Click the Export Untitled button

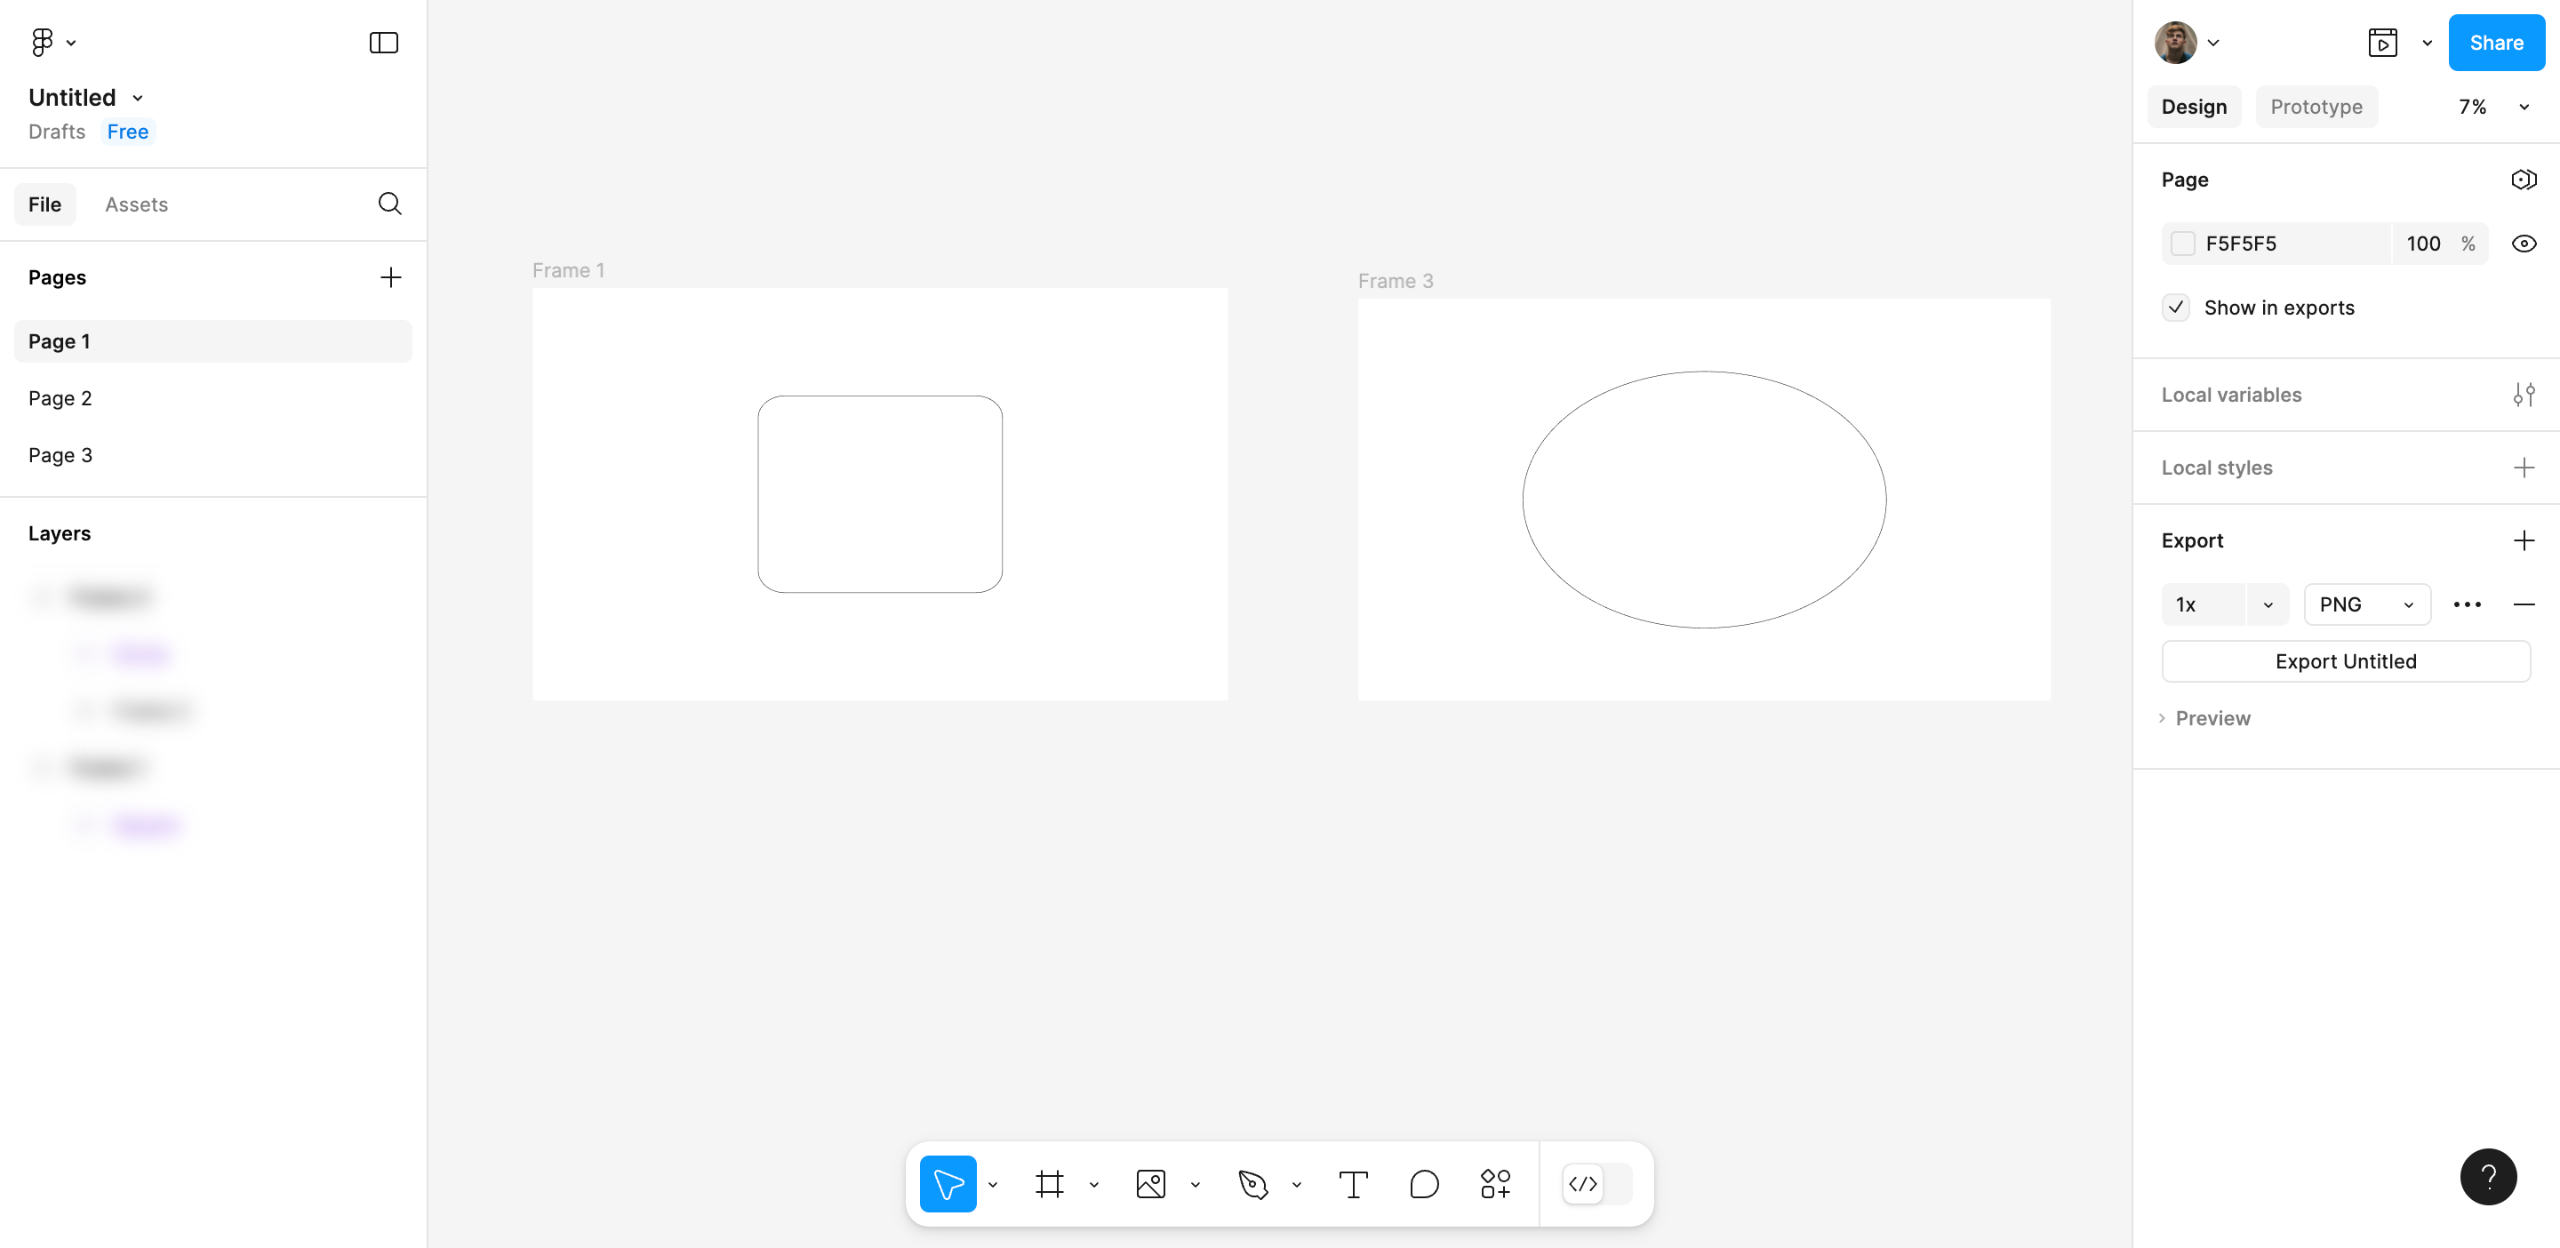2345,661
